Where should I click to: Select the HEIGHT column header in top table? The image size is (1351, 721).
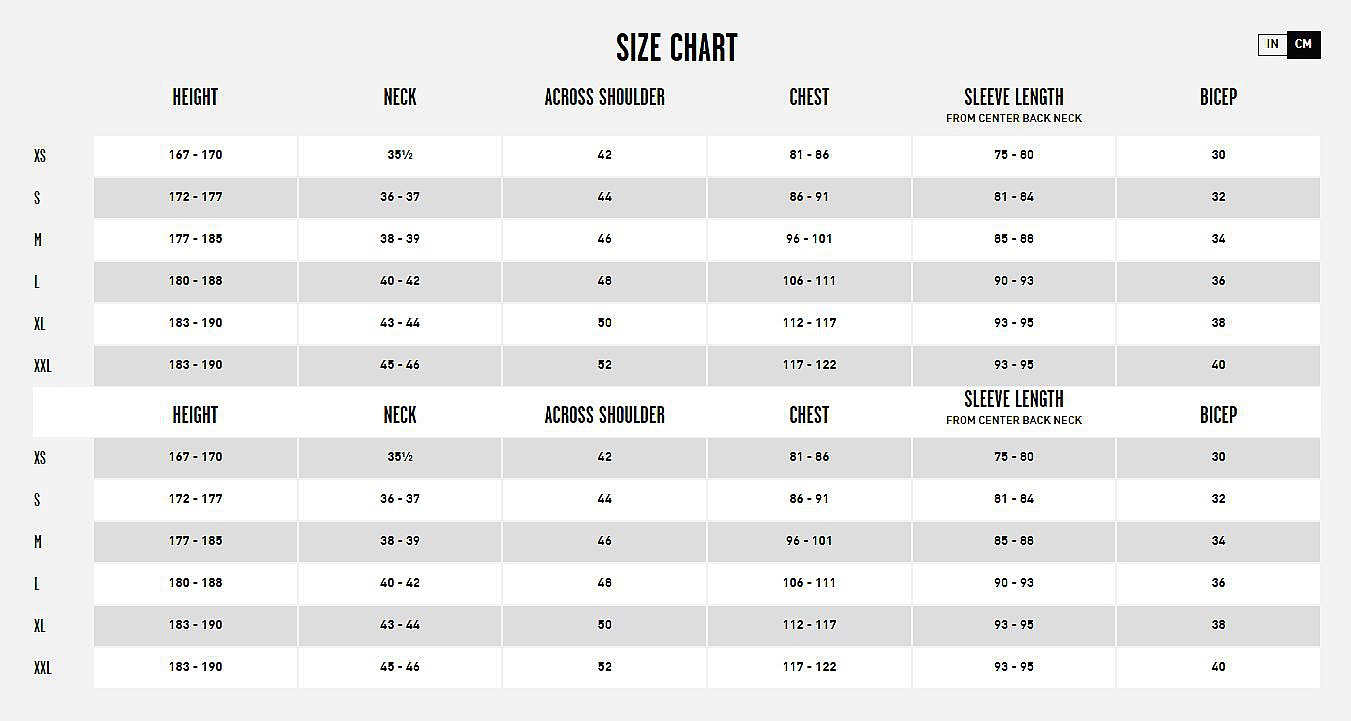point(195,97)
